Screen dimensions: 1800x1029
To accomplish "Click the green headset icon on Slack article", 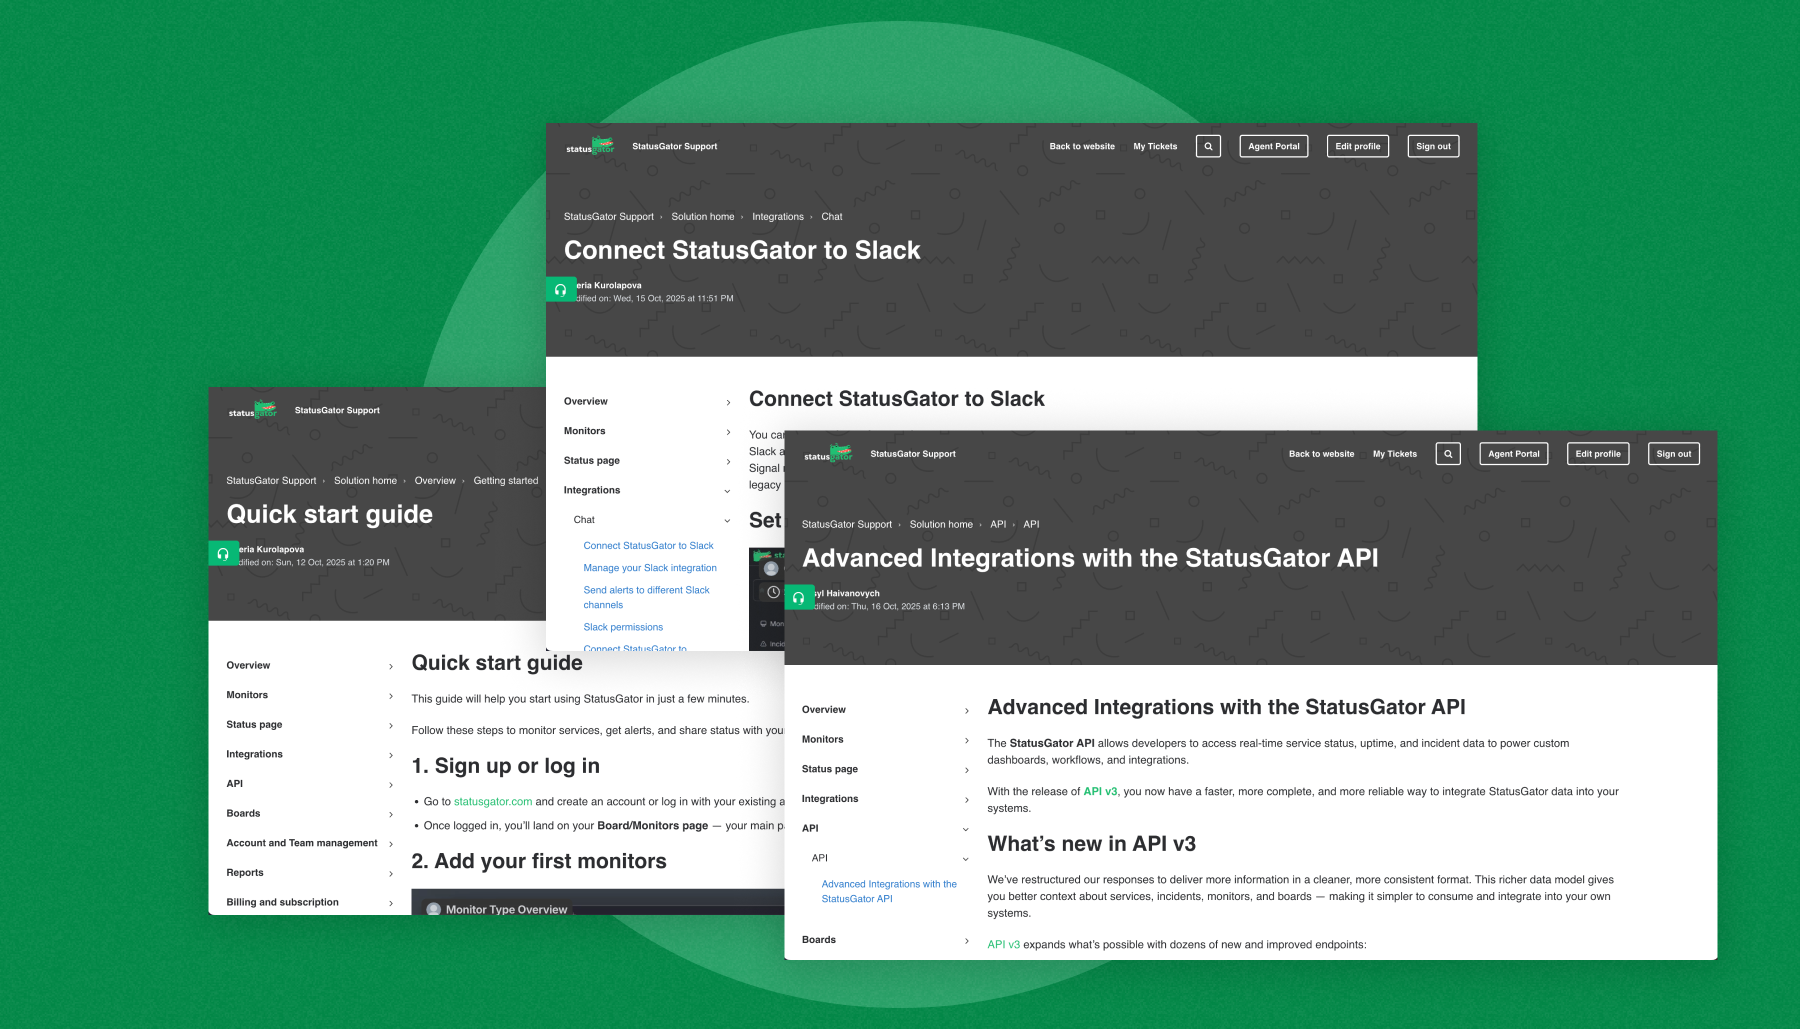I will [561, 290].
